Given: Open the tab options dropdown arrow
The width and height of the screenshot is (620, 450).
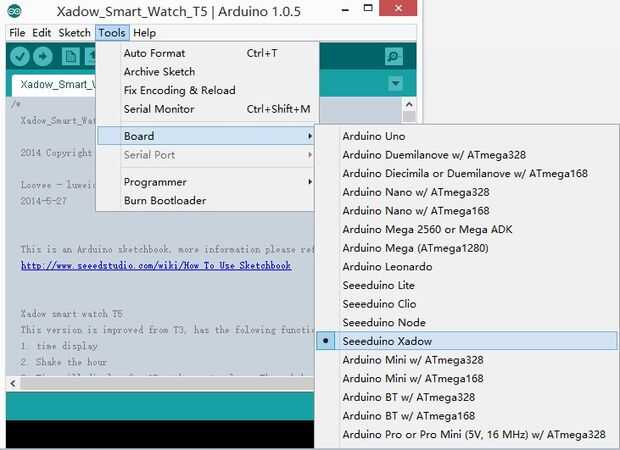Looking at the screenshot, I should tap(395, 83).
